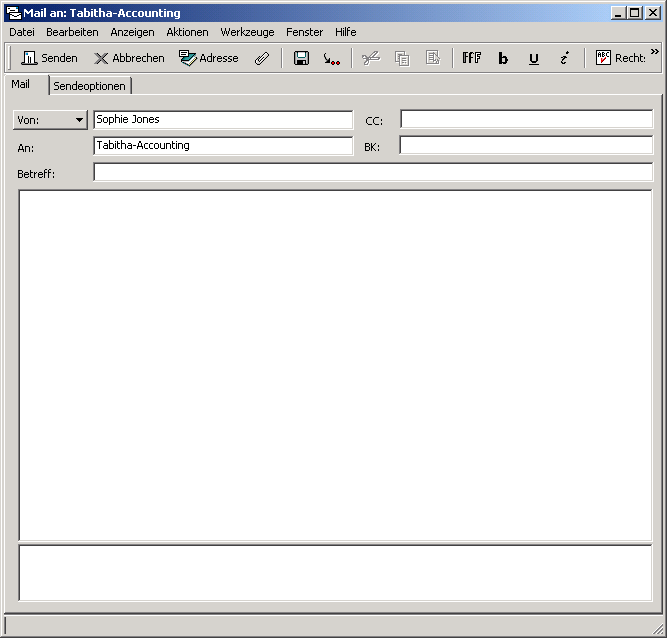Attach a file with the paperclip icon
The width and height of the screenshot is (667, 638).
(262, 58)
